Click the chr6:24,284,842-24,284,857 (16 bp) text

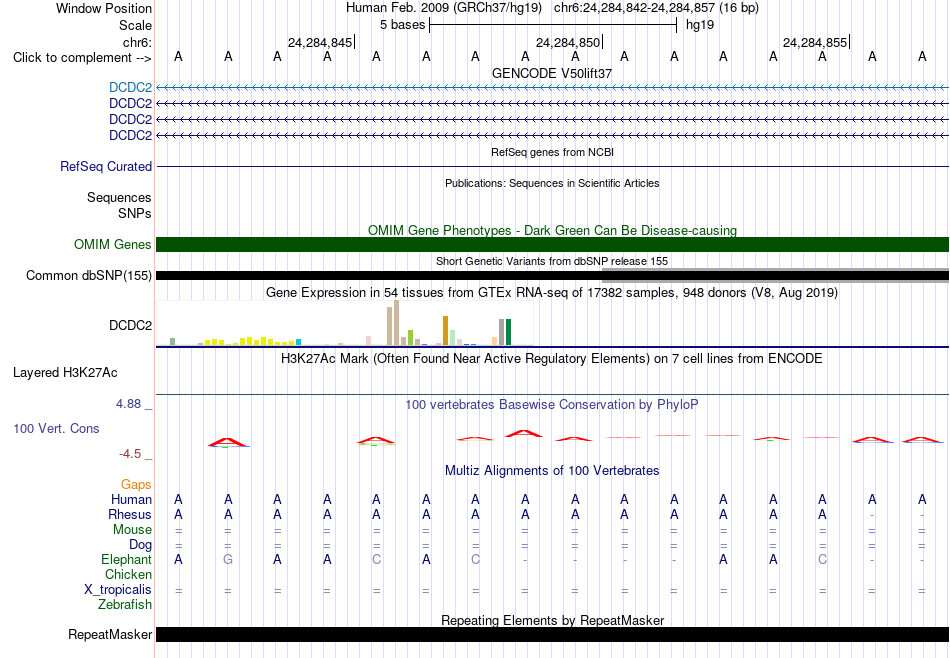(656, 8)
